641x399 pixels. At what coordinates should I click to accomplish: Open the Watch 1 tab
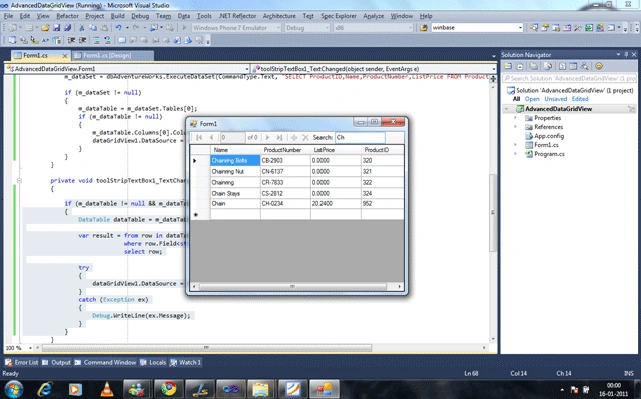click(x=186, y=362)
